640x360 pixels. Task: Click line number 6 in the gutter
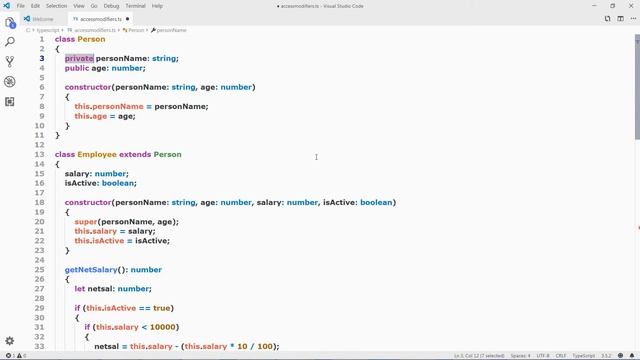pyautogui.click(x=42, y=87)
